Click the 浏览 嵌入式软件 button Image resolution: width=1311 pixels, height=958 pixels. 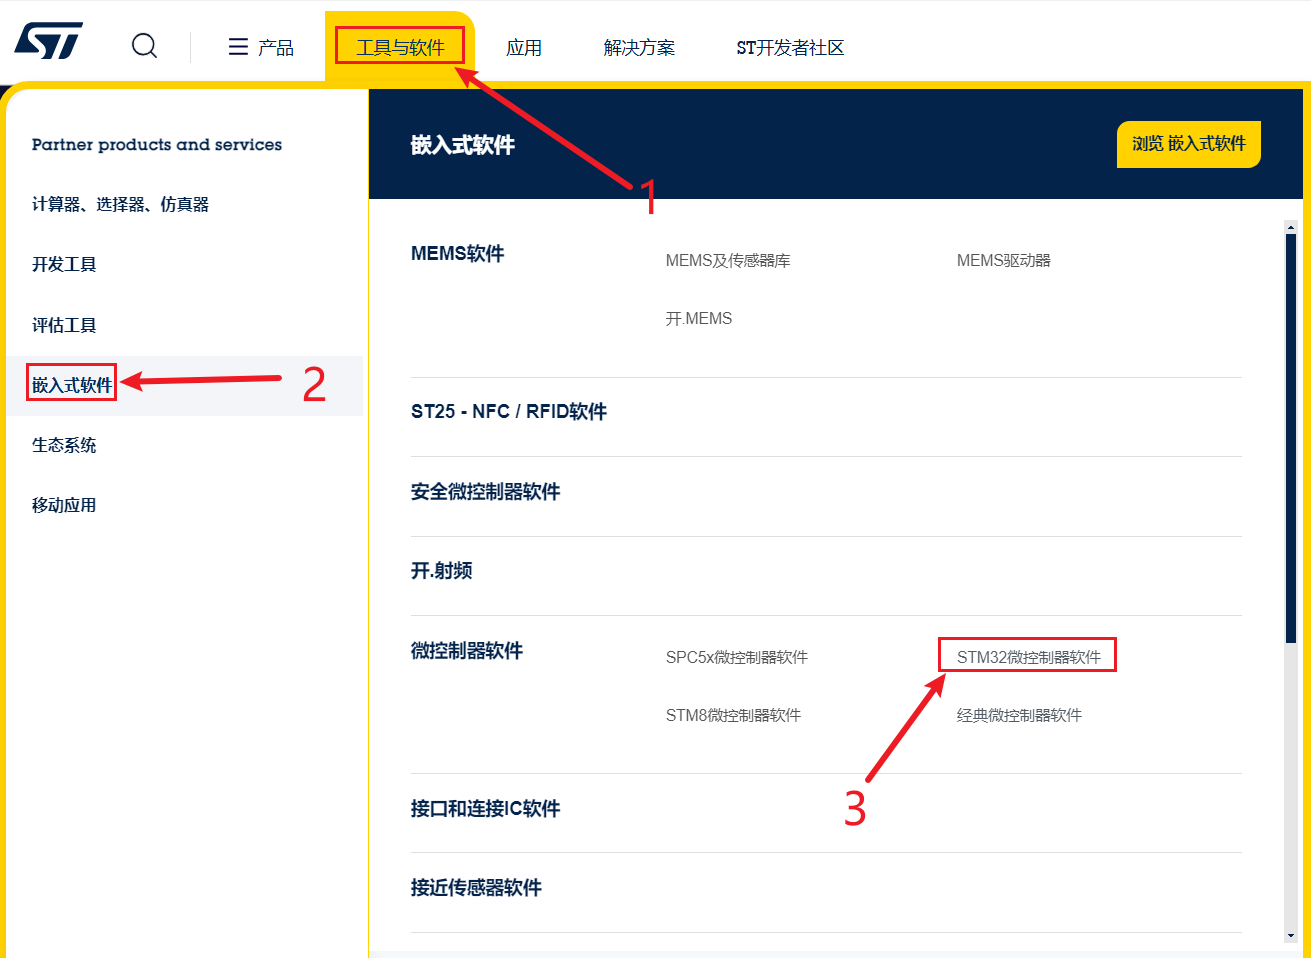[x=1189, y=144]
